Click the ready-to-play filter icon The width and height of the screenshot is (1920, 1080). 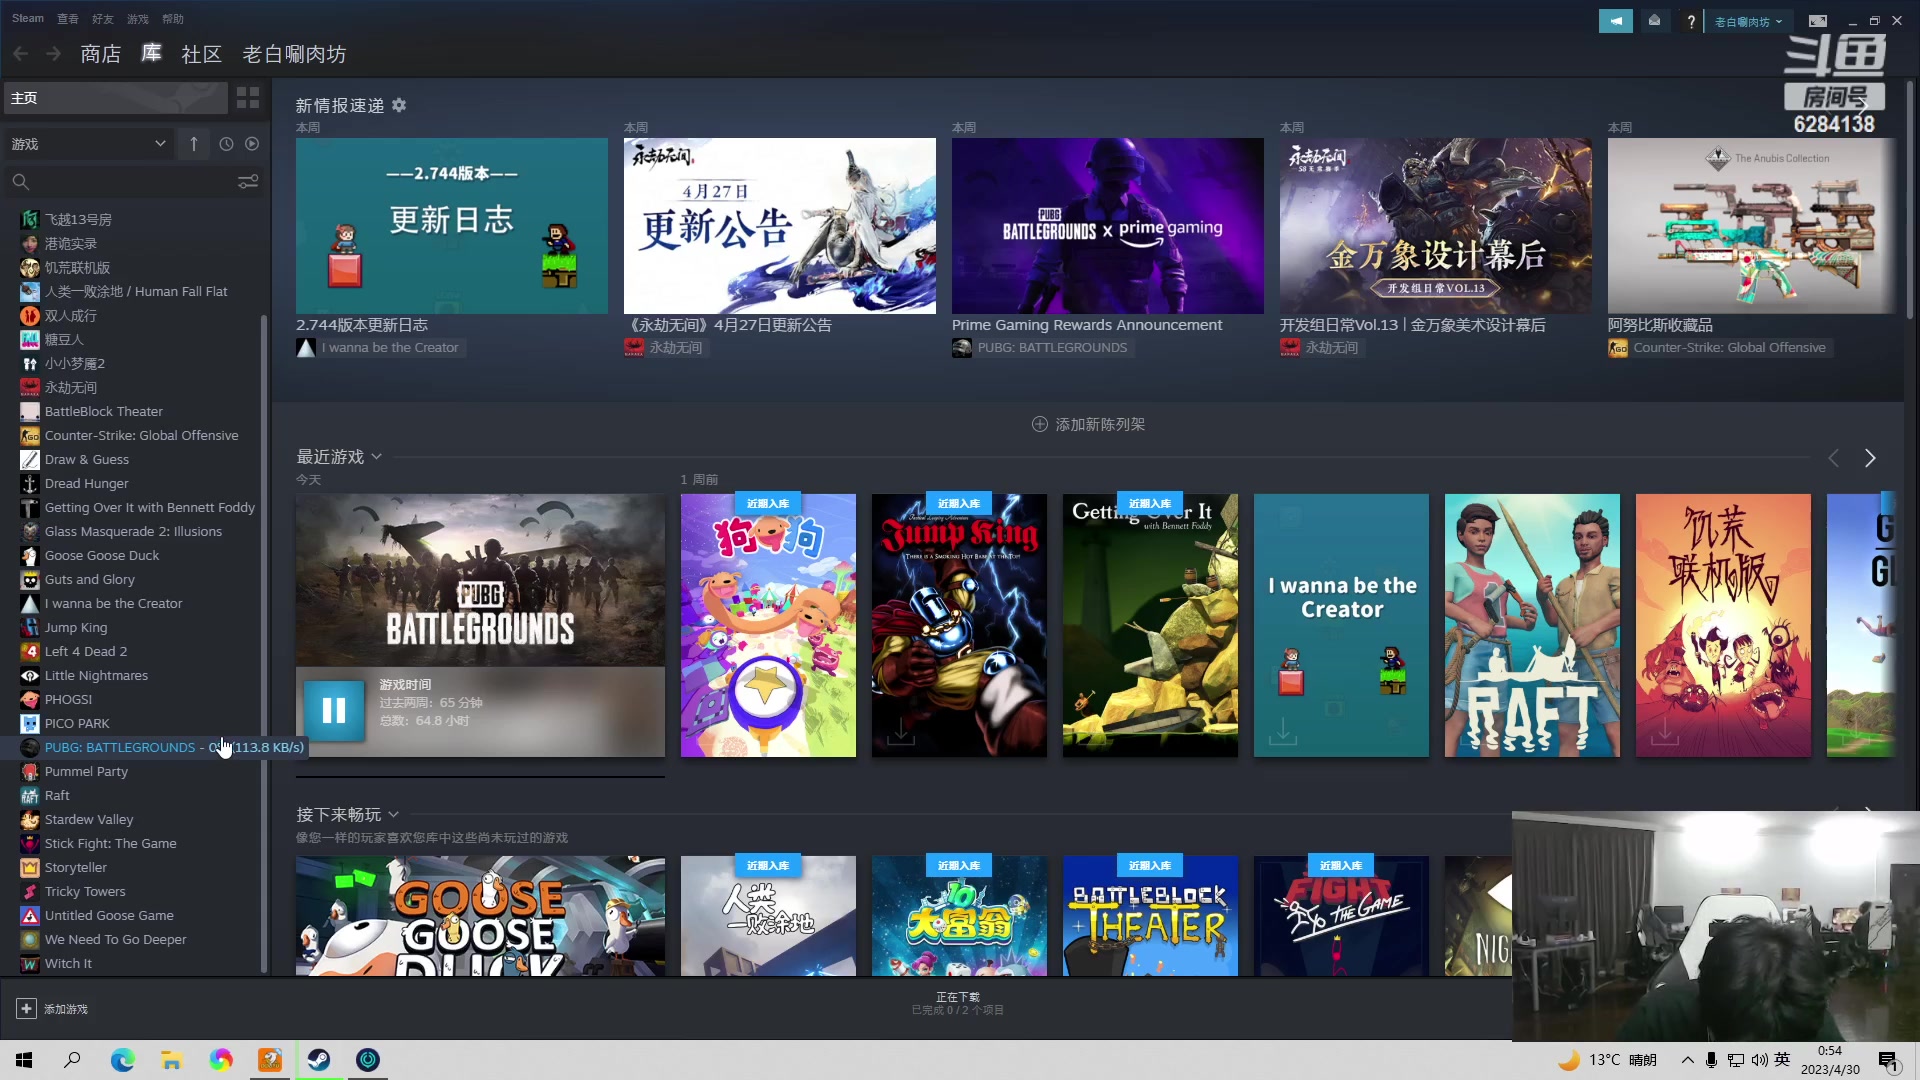click(x=252, y=144)
